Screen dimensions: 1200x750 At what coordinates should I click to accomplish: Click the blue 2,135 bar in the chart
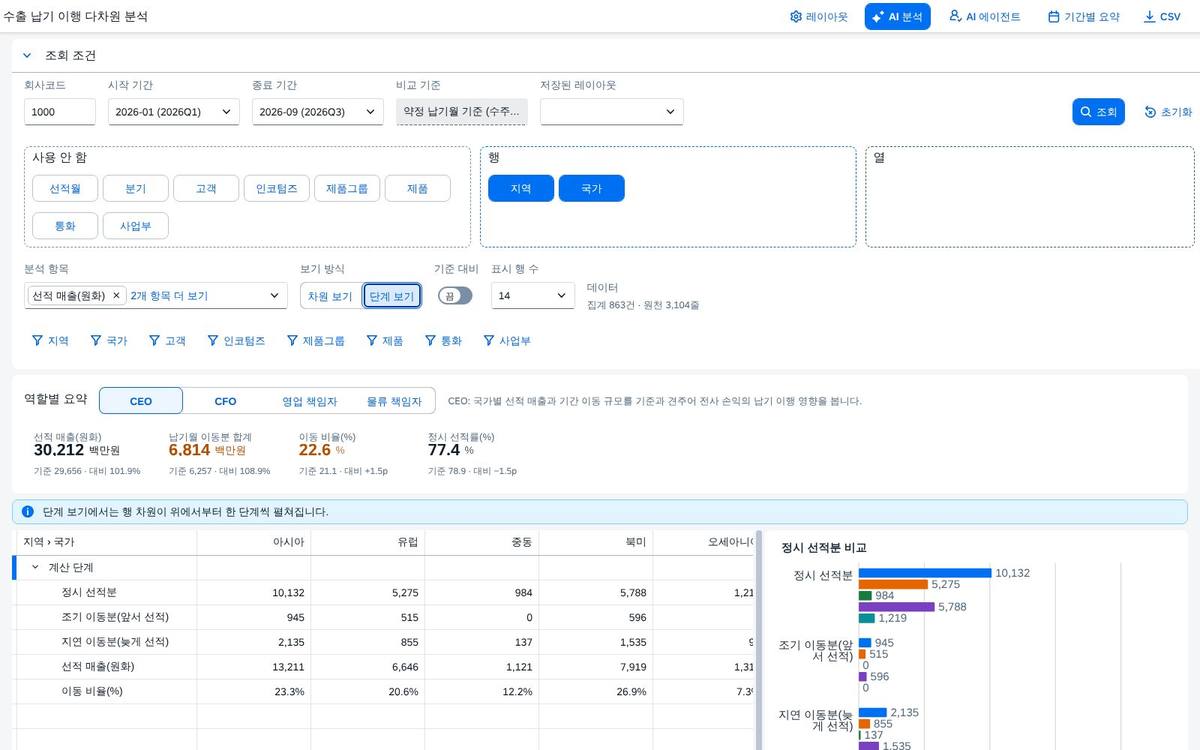pos(873,713)
